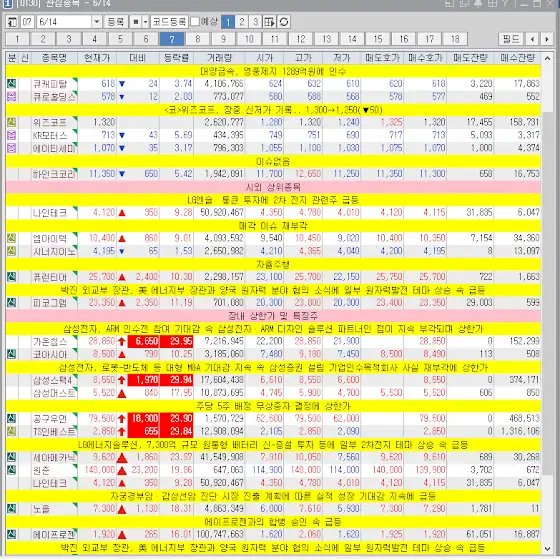Click the scrollbar down arrow
This screenshot has height=560, width=560.
click(547, 549)
